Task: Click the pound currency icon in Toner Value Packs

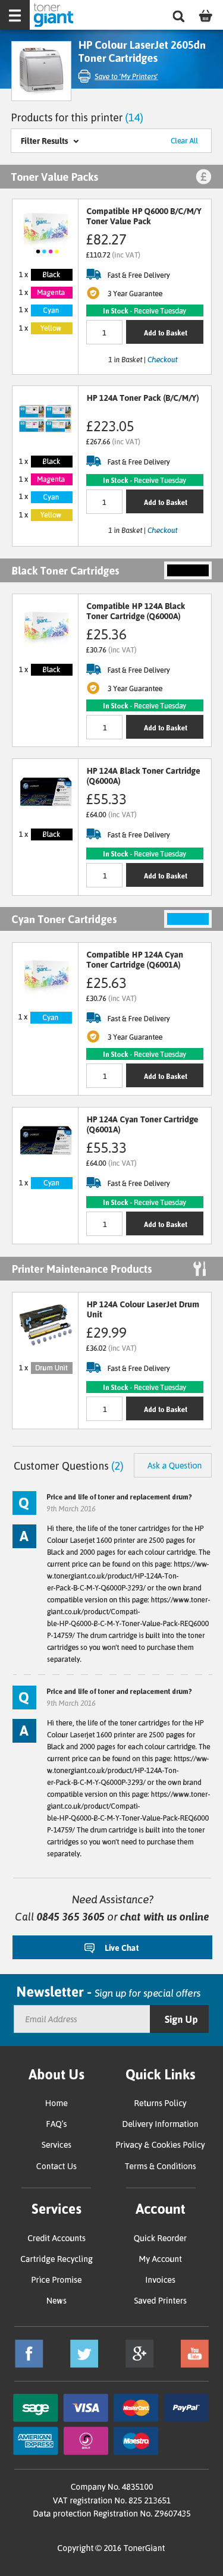Action: coord(203,177)
